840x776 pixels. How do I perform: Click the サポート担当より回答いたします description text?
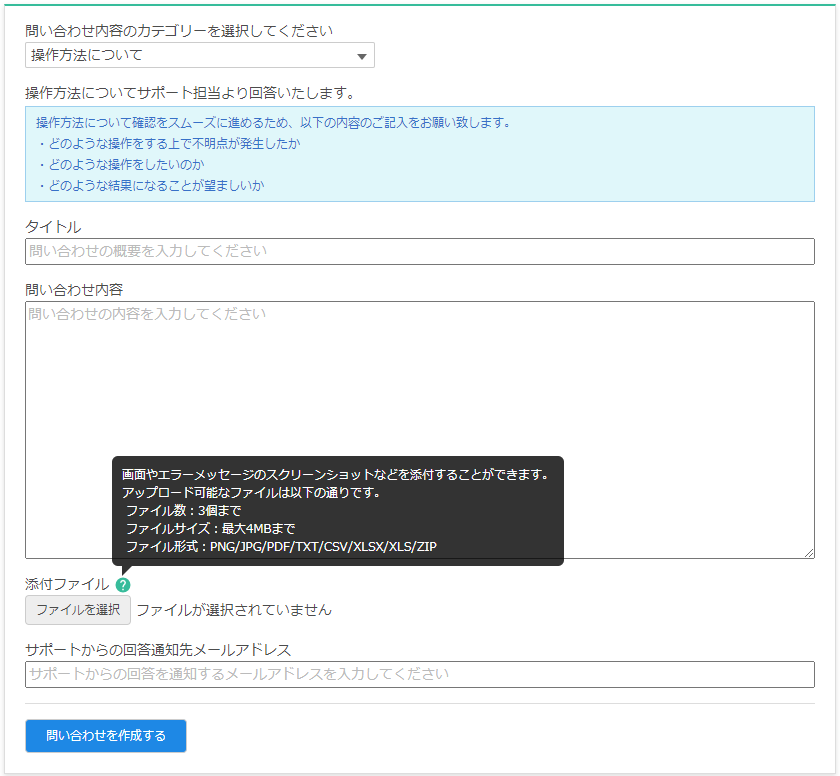pos(190,93)
